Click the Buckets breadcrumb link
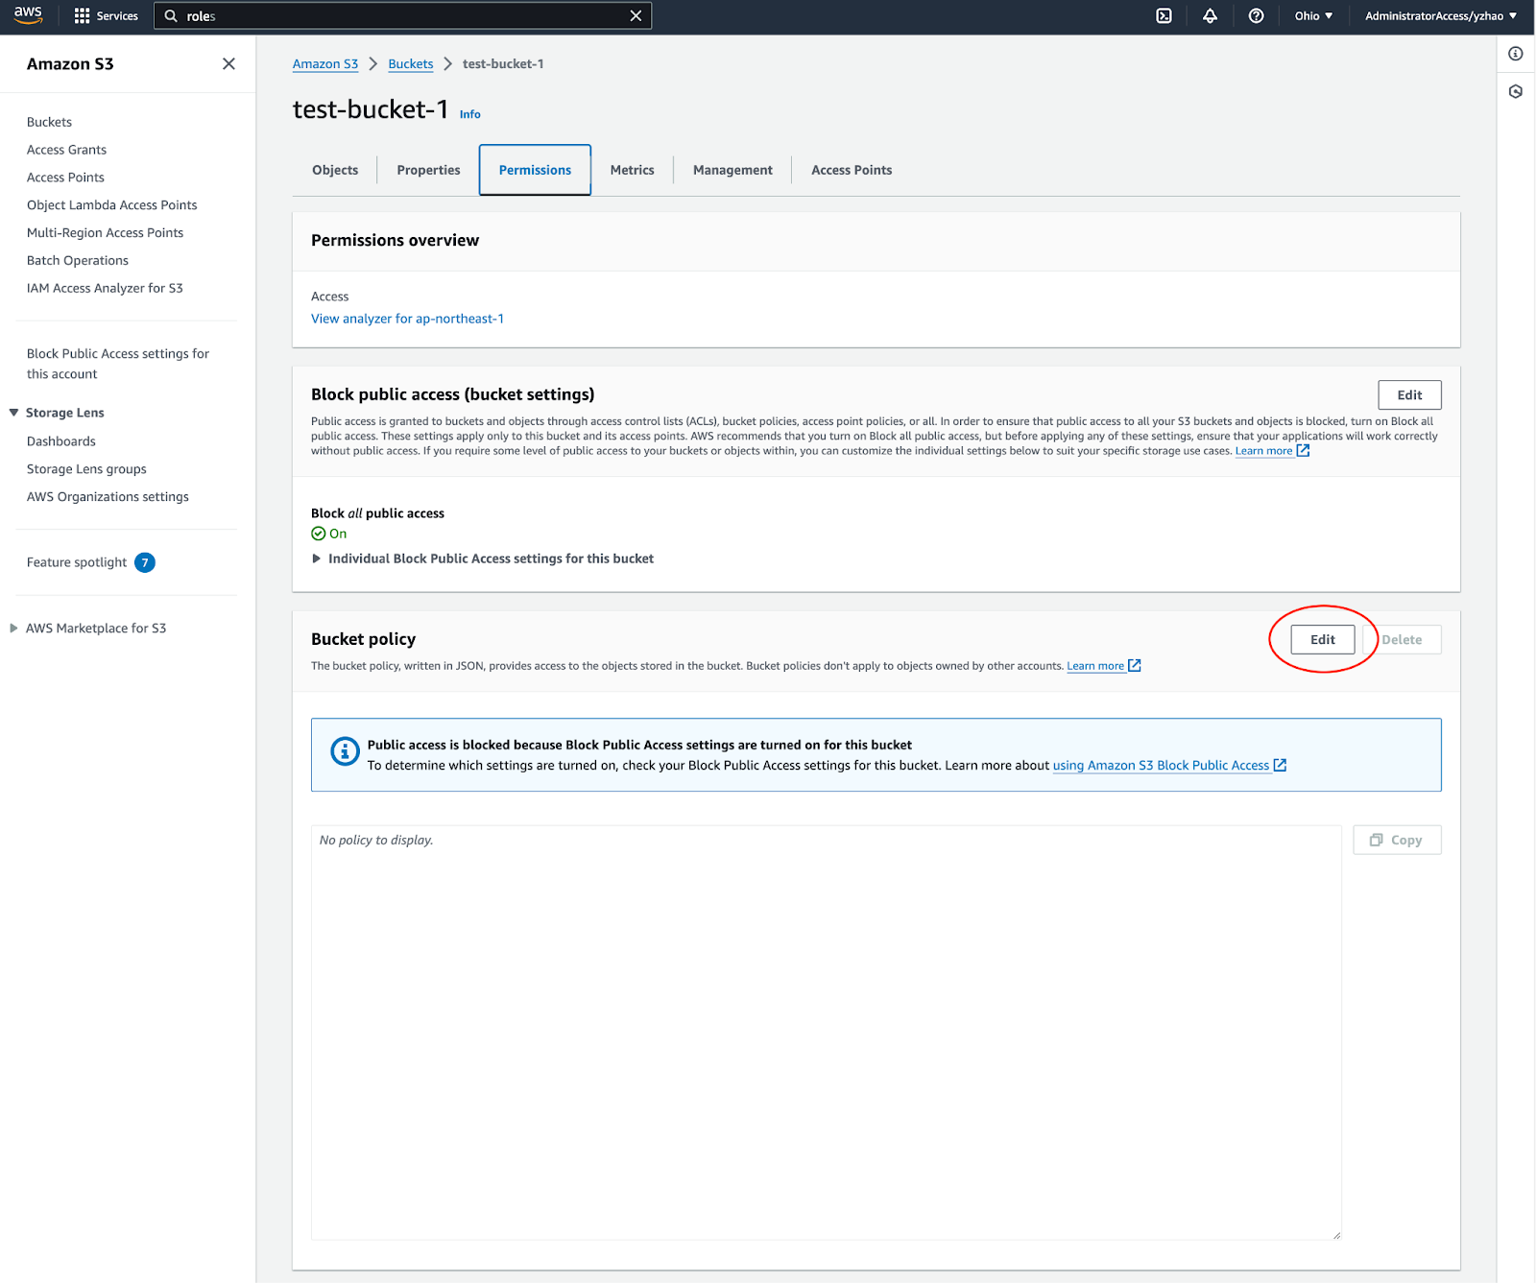Screen dimensions: 1536x1283 pyautogui.click(x=410, y=64)
